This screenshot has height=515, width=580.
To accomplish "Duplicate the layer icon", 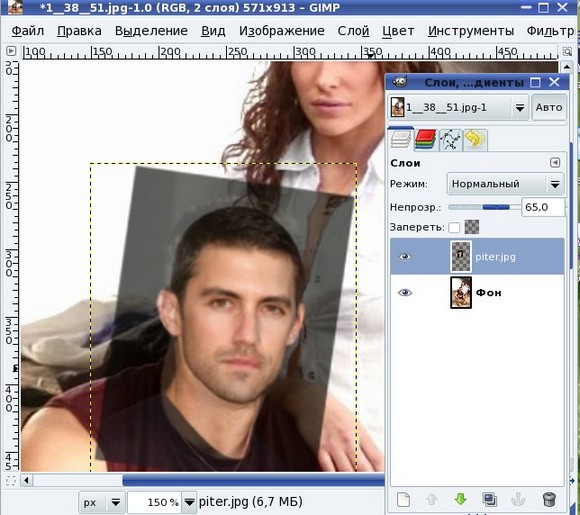I will [x=489, y=499].
